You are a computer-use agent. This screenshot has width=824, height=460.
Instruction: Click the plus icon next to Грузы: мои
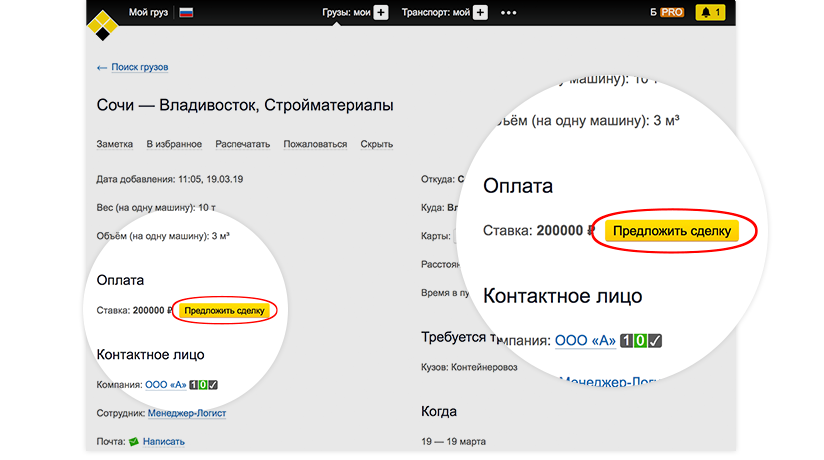(380, 13)
